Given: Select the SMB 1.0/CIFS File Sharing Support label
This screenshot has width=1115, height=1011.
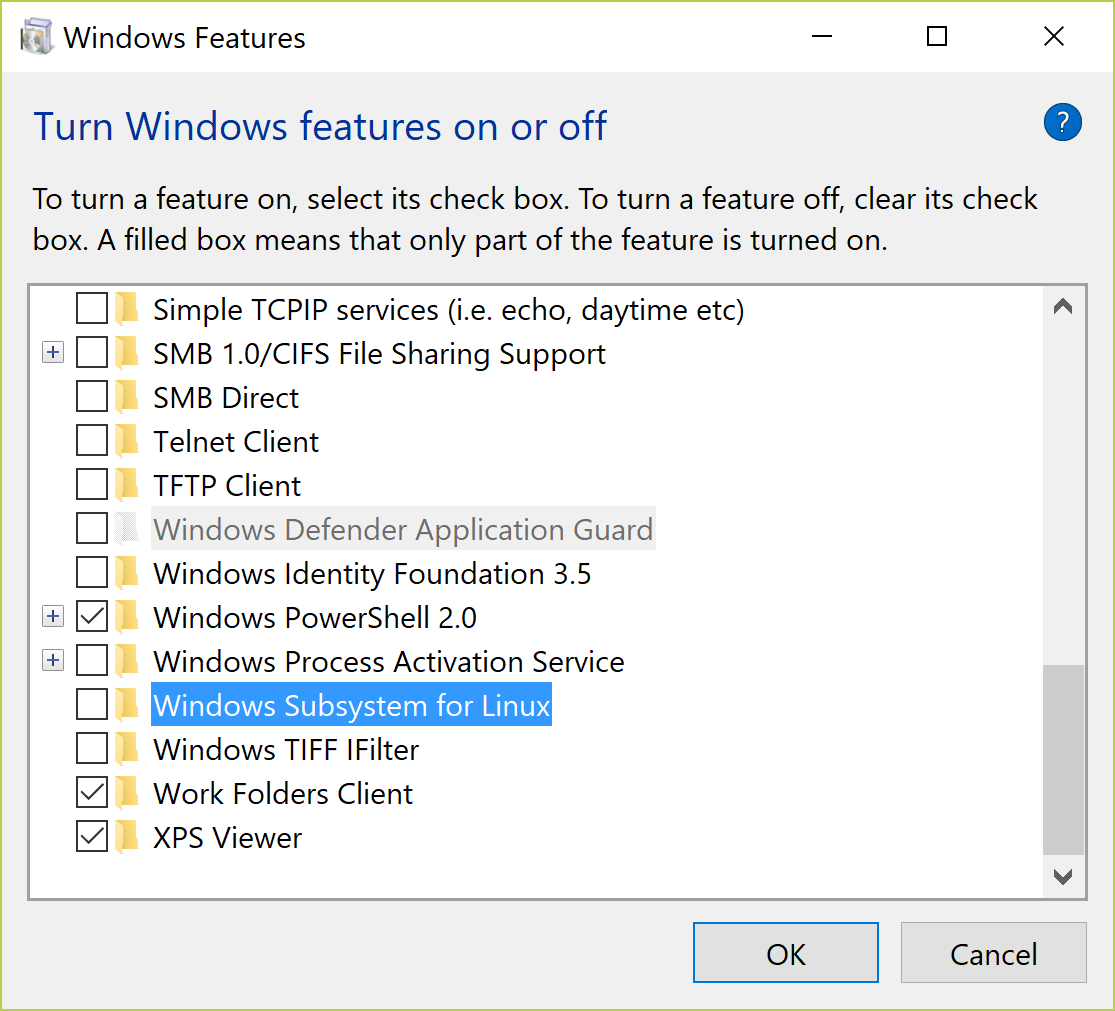Looking at the screenshot, I should (x=380, y=355).
